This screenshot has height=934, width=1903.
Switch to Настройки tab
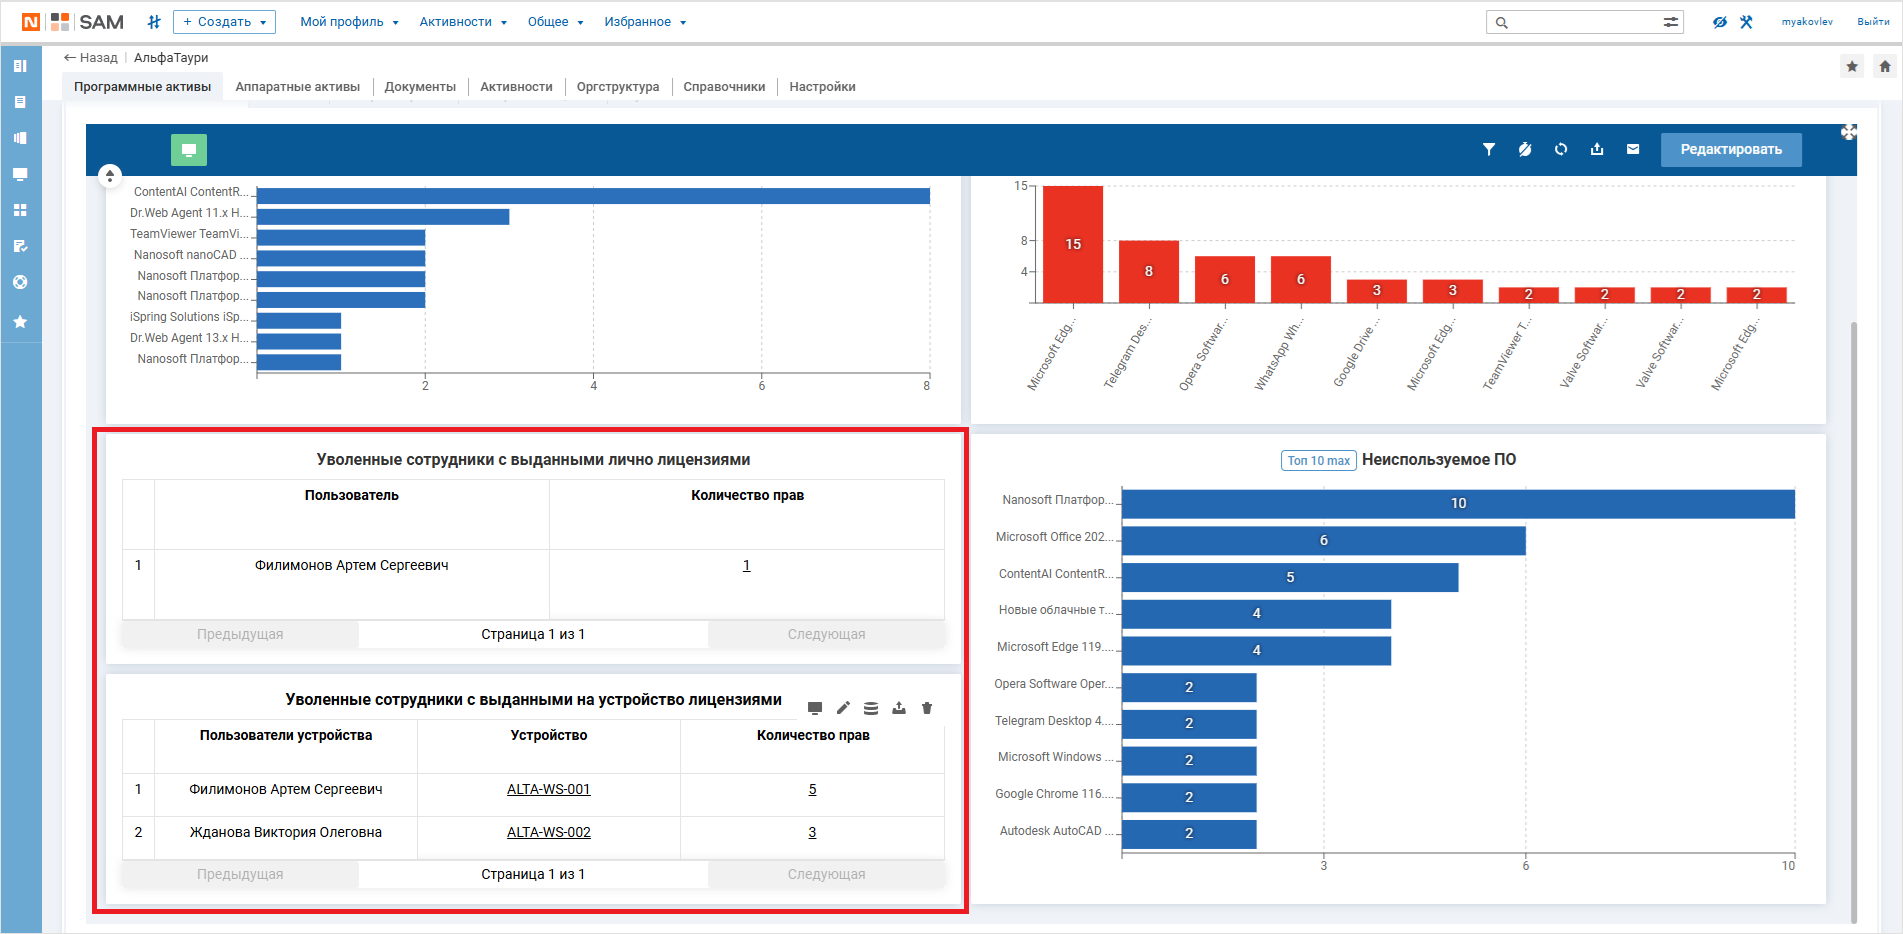pos(822,87)
